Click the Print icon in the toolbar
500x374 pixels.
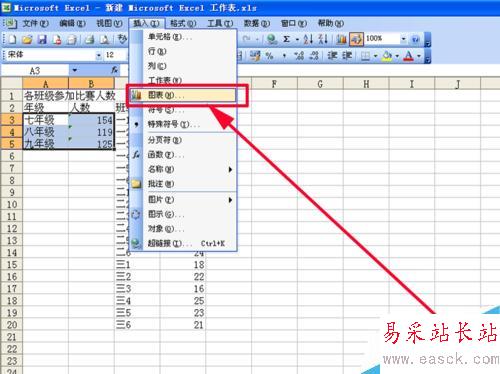71,39
